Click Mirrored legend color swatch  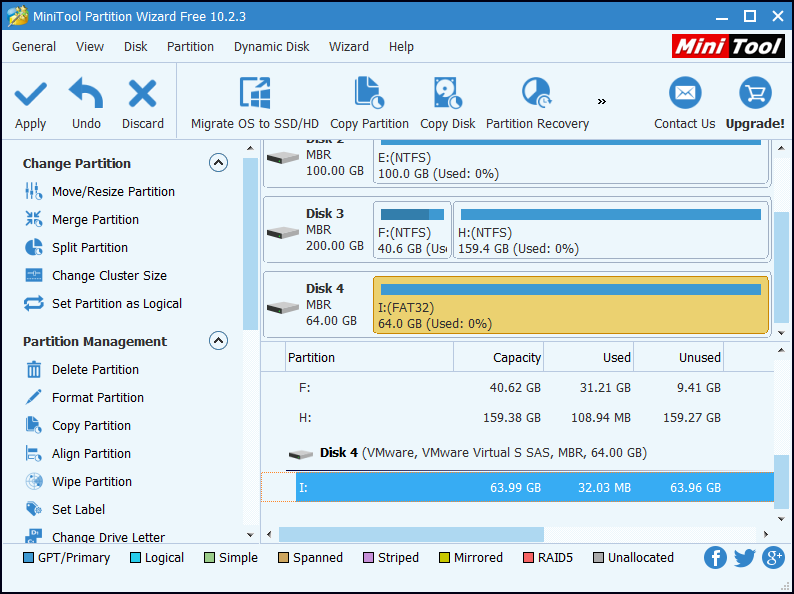[445, 558]
